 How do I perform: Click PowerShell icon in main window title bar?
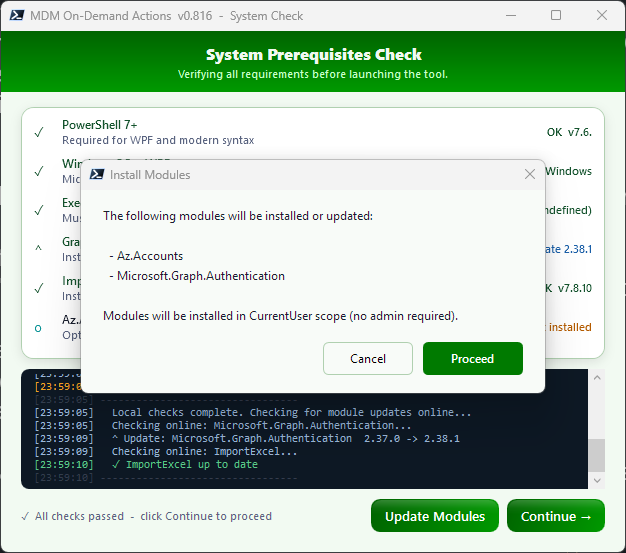[17, 16]
